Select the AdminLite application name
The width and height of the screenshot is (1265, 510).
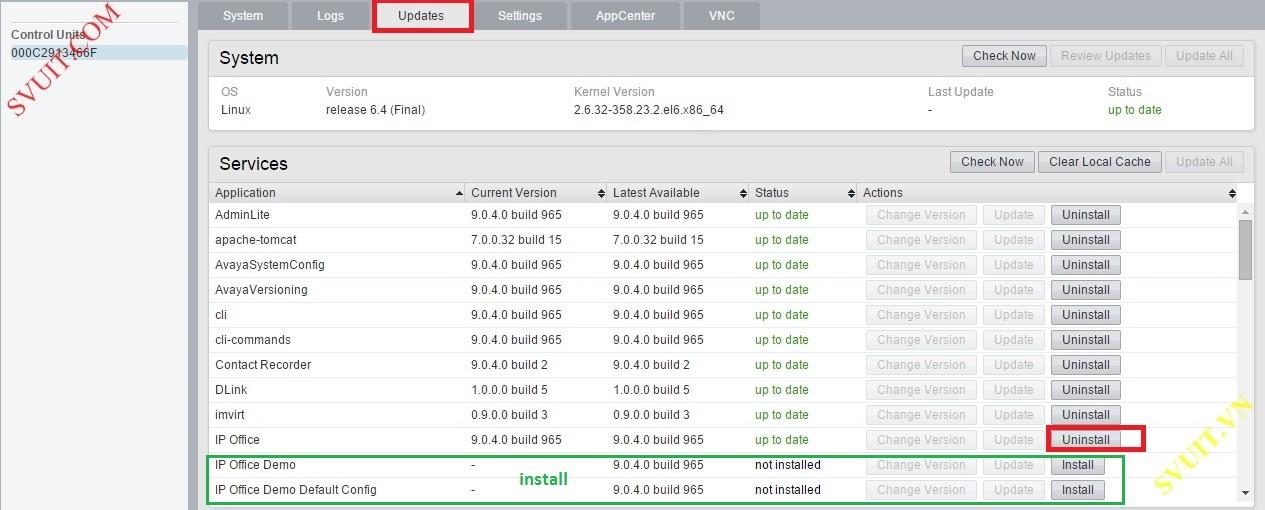(x=242, y=215)
